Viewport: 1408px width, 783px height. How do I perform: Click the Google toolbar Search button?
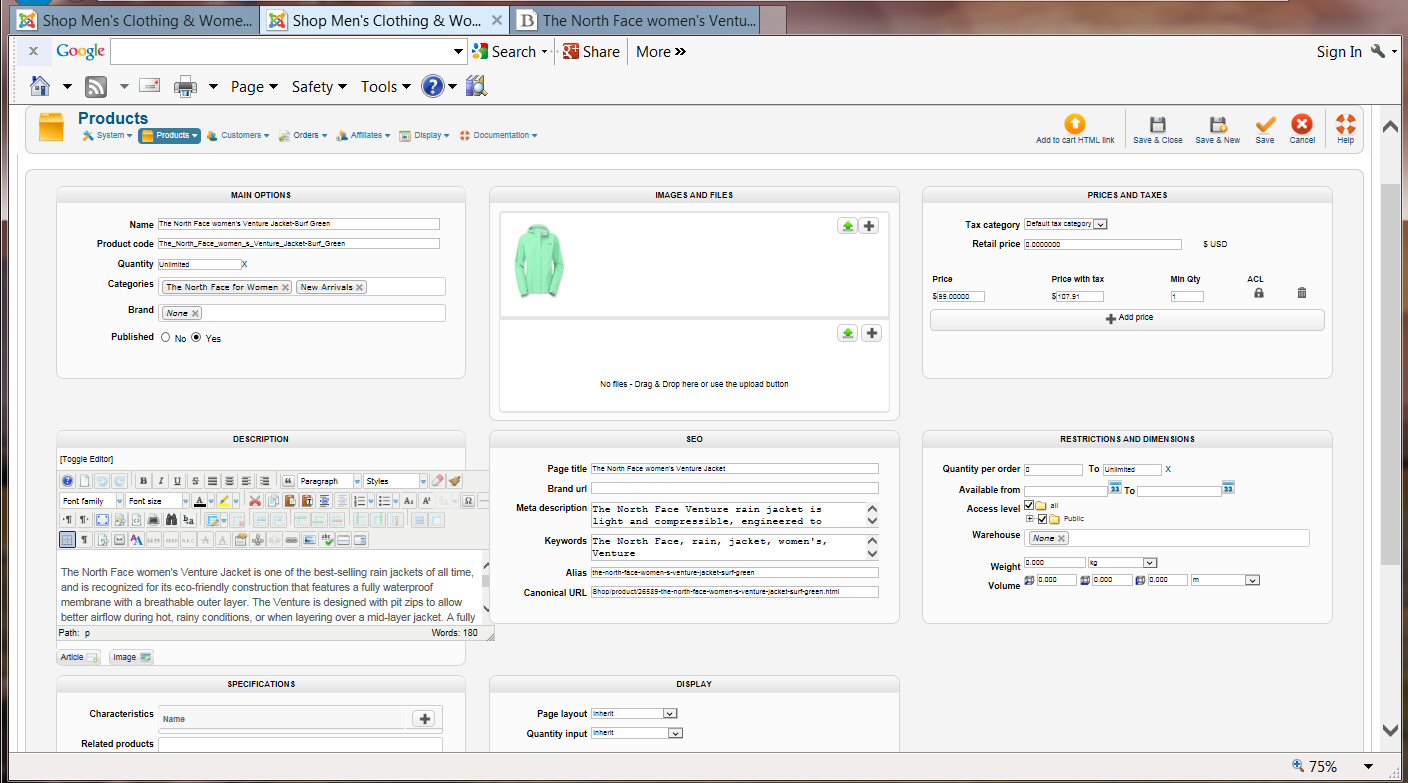[x=505, y=52]
